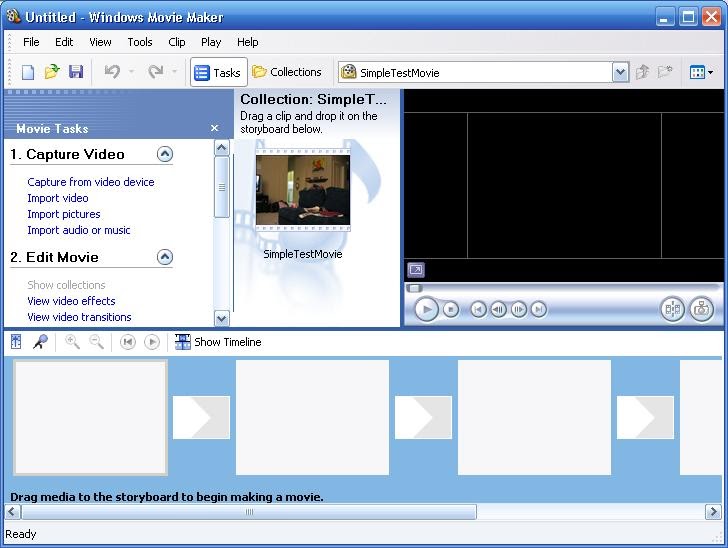
Task: Toggle the Tasks pane button
Action: [x=218, y=72]
